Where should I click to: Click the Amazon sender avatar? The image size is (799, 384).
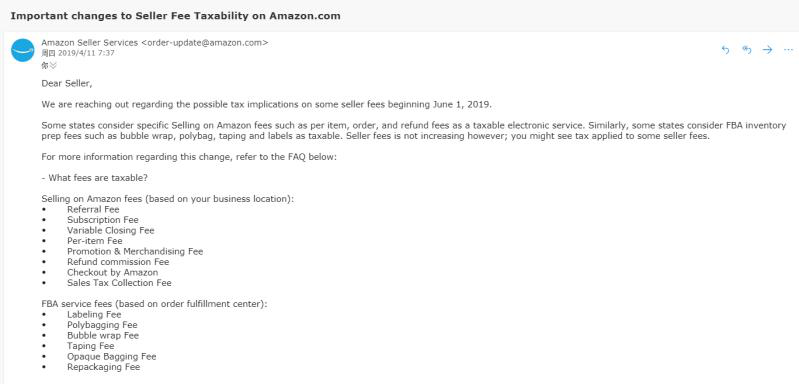click(23, 50)
